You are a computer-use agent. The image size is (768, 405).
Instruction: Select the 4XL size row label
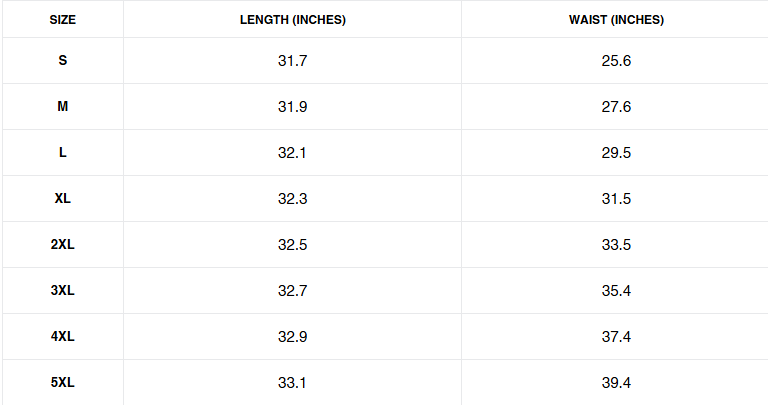pos(62,337)
